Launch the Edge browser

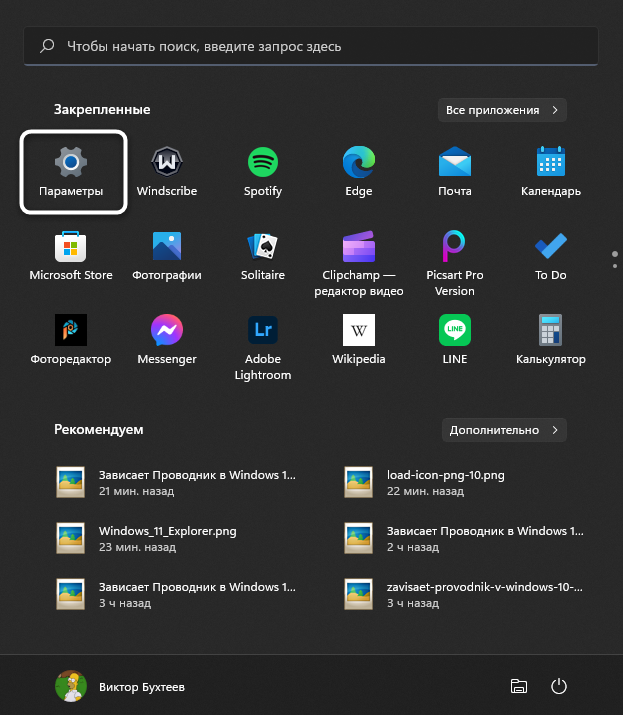[359, 171]
